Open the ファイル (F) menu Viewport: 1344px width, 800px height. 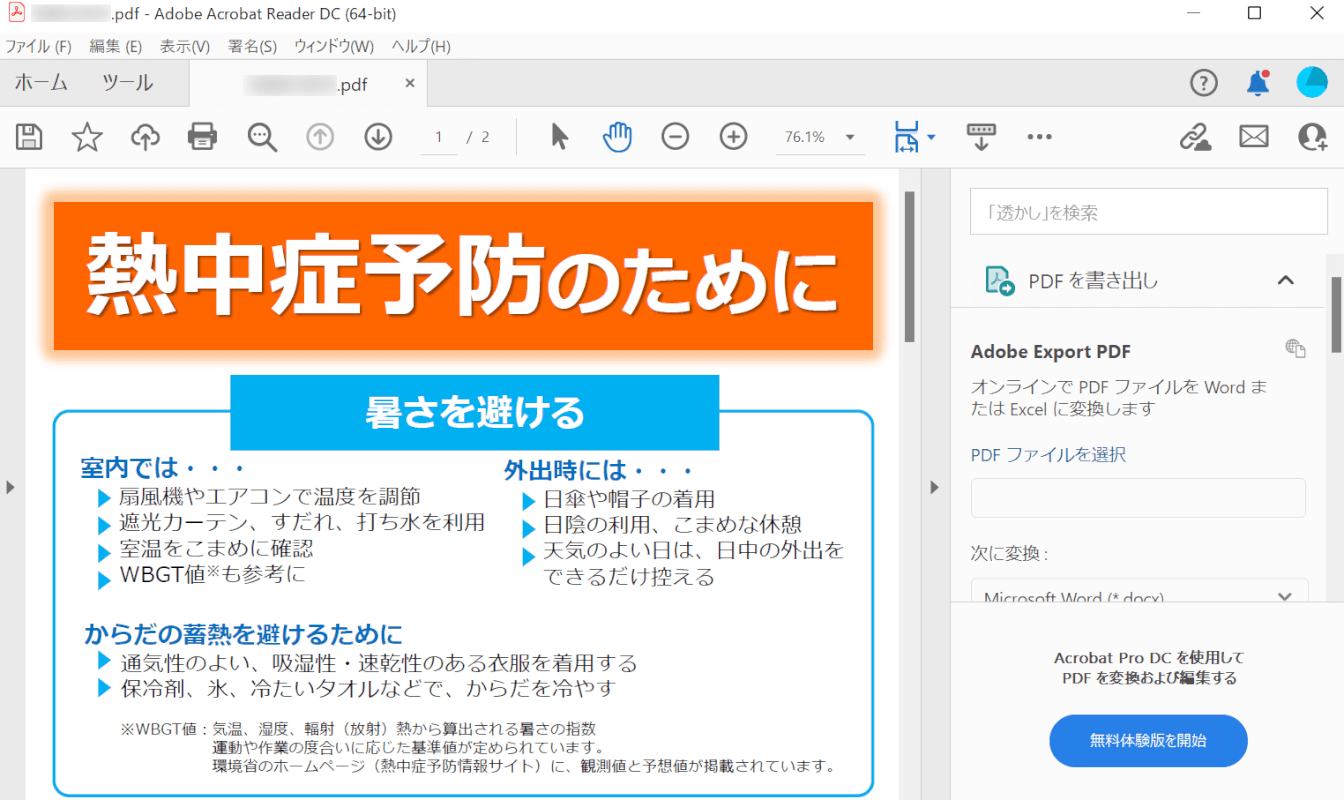tap(39, 47)
